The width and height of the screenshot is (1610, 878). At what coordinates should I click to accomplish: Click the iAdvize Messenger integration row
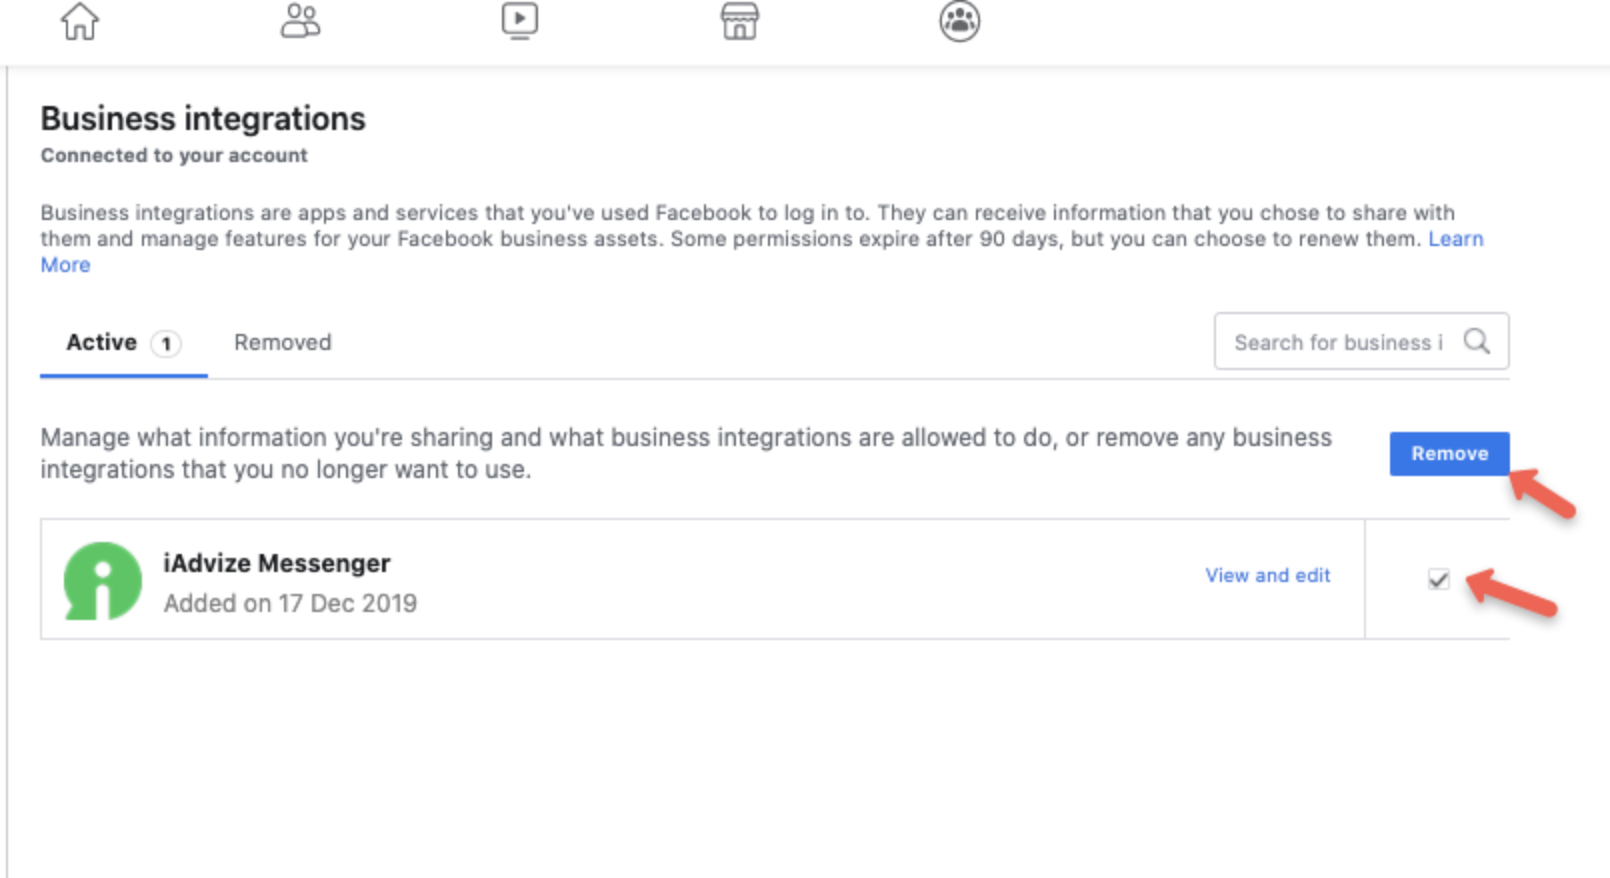pyautogui.click(x=775, y=579)
